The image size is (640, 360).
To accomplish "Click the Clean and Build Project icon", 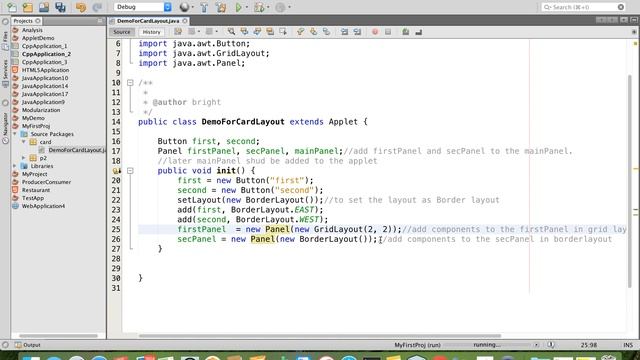I will [x=221, y=7].
